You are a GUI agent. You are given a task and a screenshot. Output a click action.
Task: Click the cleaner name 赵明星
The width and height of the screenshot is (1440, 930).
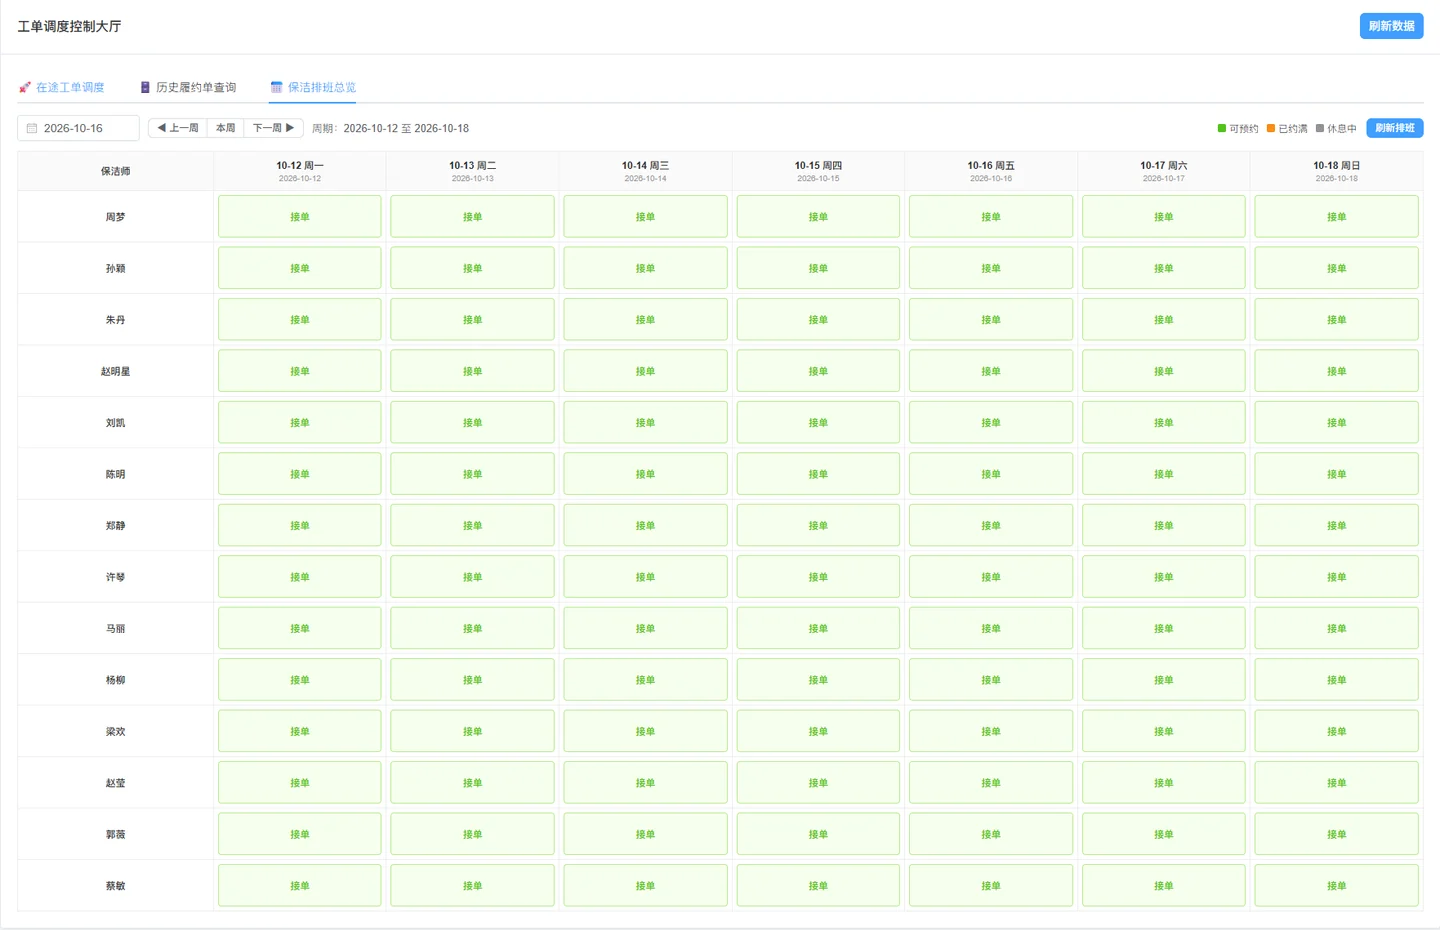[x=116, y=371]
